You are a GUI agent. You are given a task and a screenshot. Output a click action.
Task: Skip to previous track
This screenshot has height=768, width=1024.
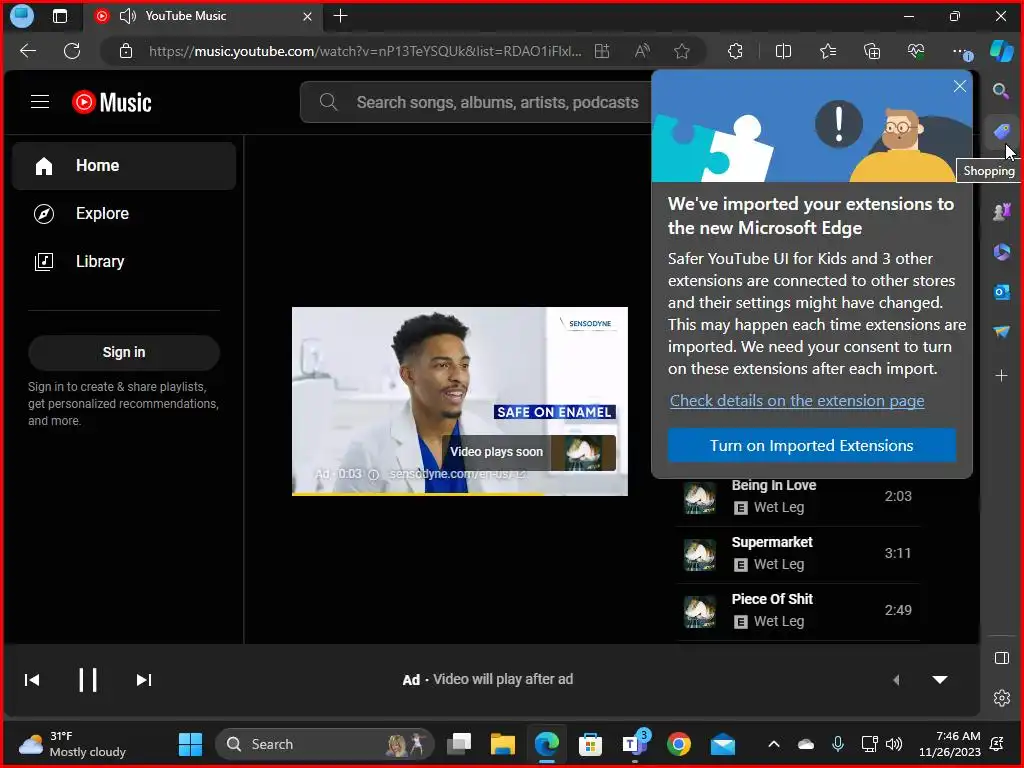(x=32, y=680)
